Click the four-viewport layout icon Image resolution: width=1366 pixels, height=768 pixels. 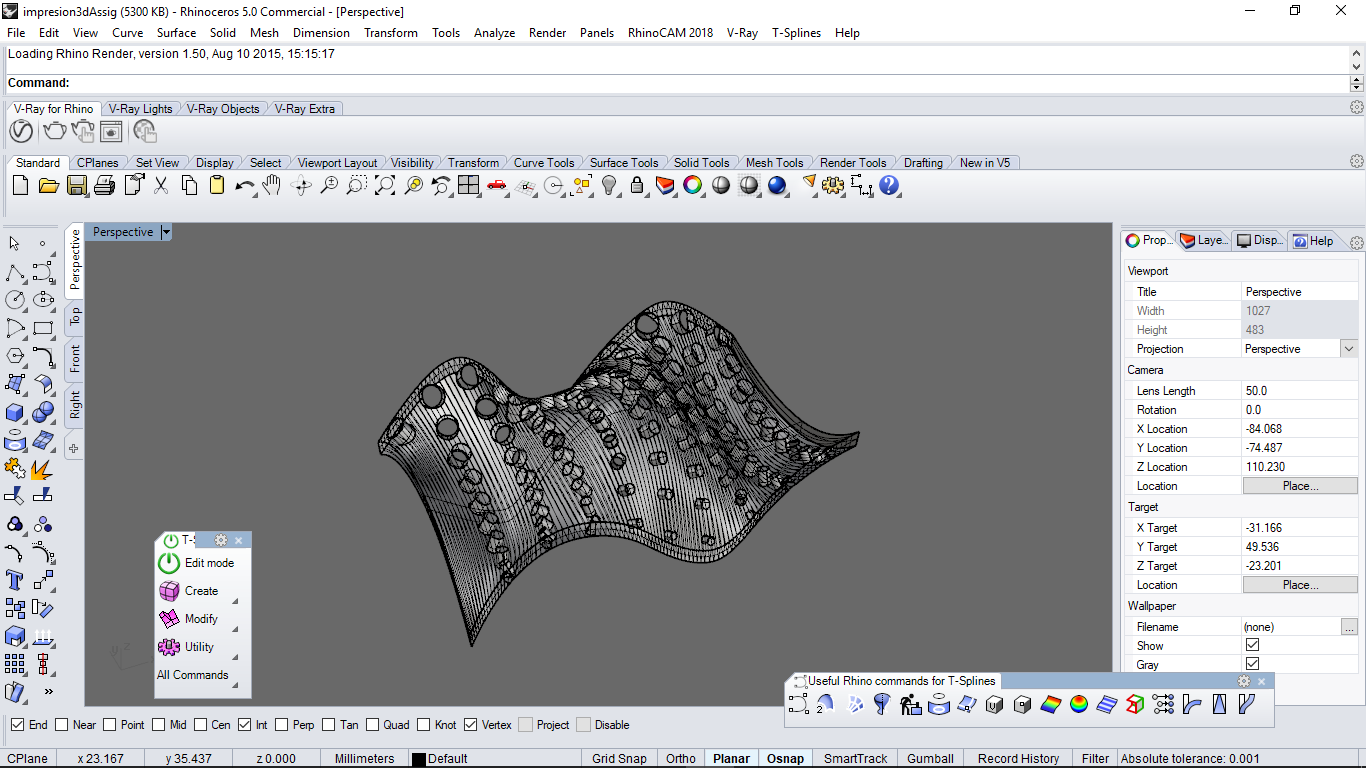click(469, 185)
